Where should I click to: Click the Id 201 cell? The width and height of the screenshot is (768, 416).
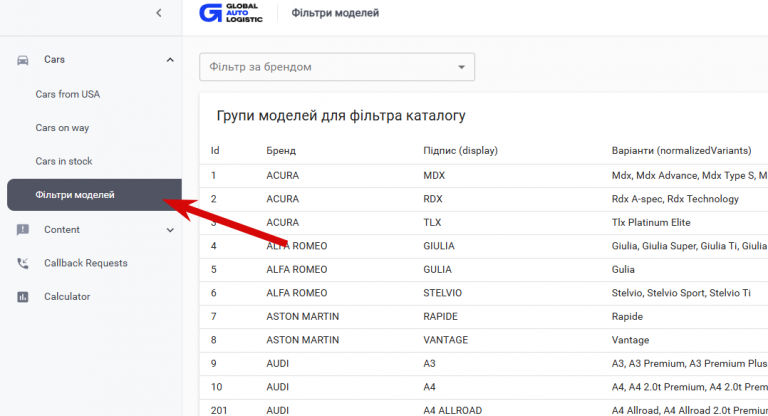click(x=219, y=411)
